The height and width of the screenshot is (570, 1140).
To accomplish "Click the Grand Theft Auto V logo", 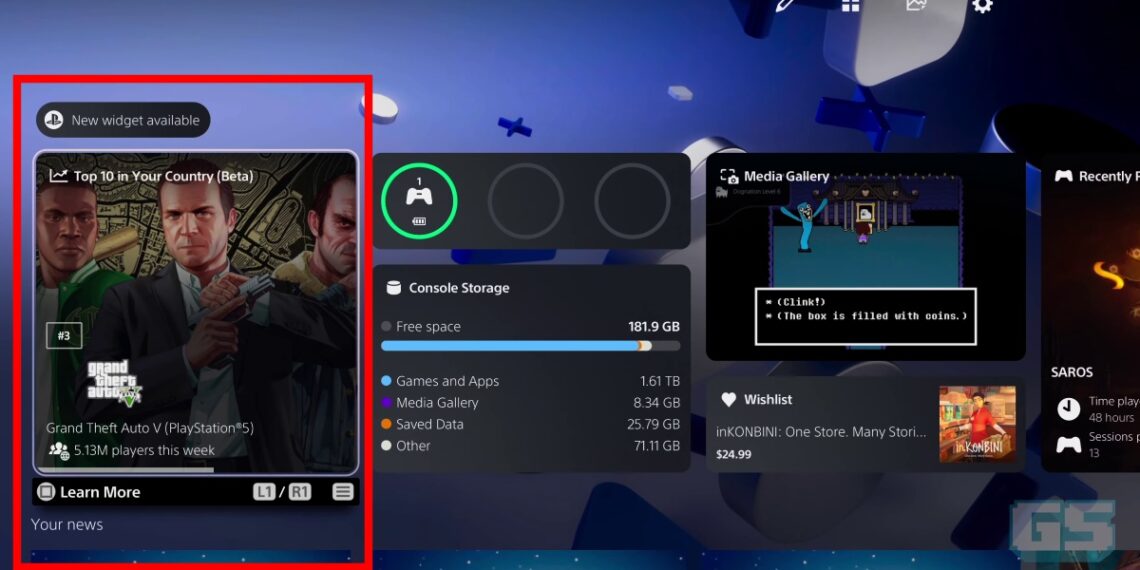I will 114,382.
